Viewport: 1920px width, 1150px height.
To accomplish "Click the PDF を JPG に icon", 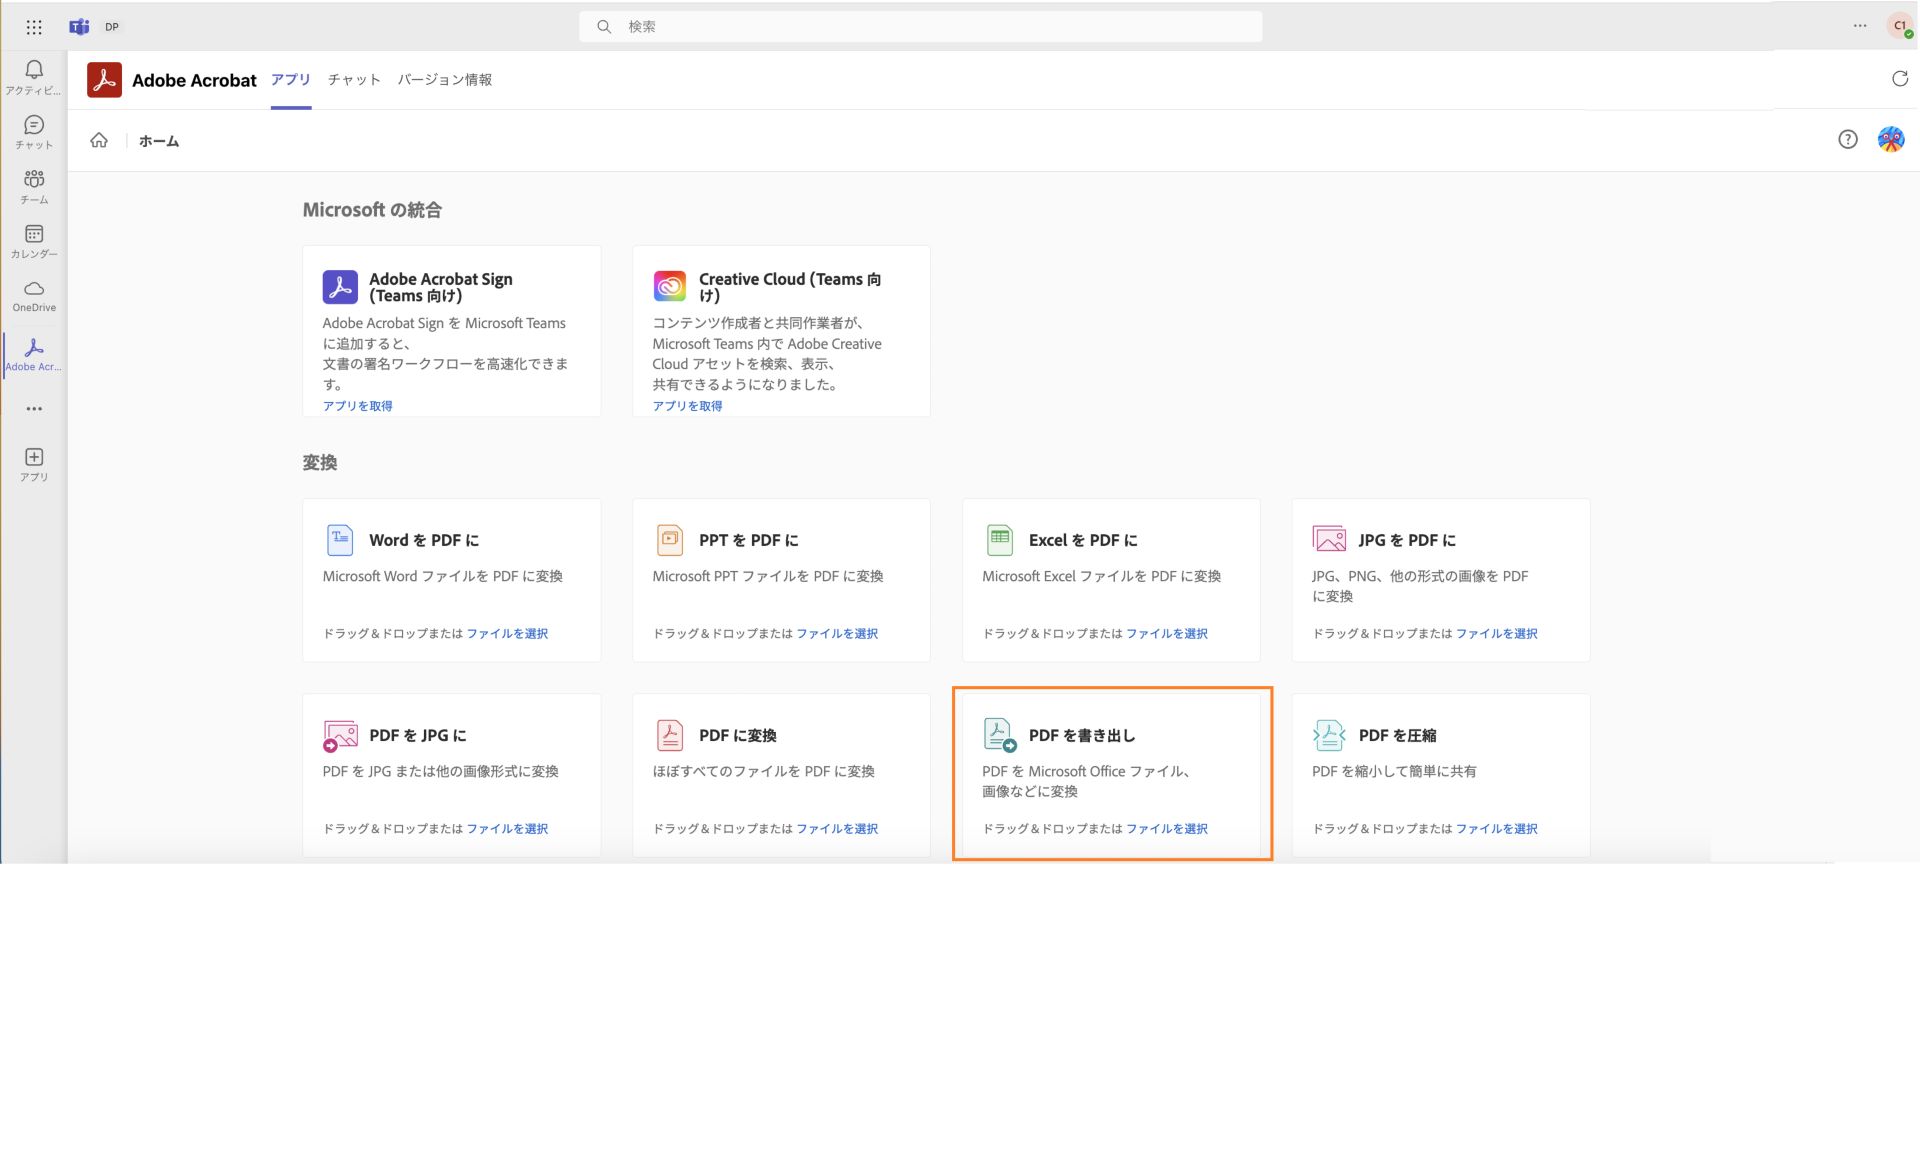I will point(340,736).
